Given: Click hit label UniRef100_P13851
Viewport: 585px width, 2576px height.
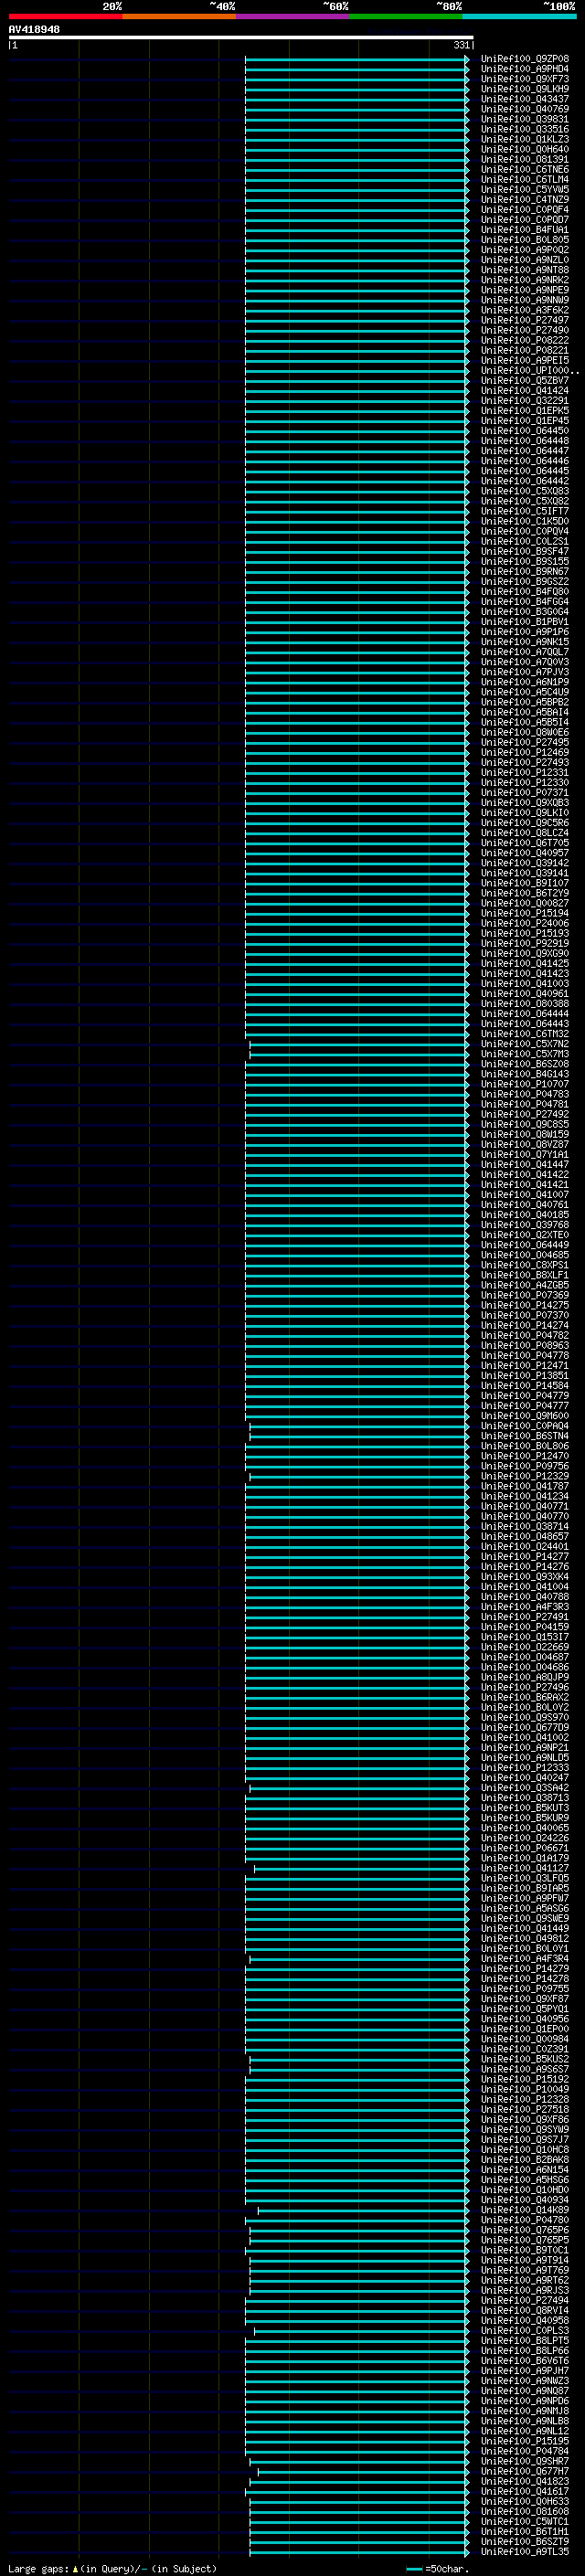Looking at the screenshot, I should coord(525,1376).
